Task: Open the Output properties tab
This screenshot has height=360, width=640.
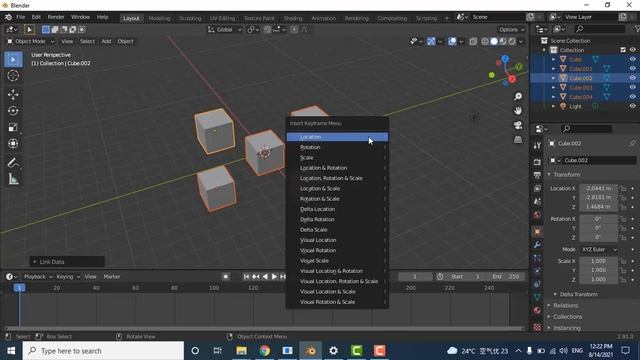Action: [x=537, y=175]
